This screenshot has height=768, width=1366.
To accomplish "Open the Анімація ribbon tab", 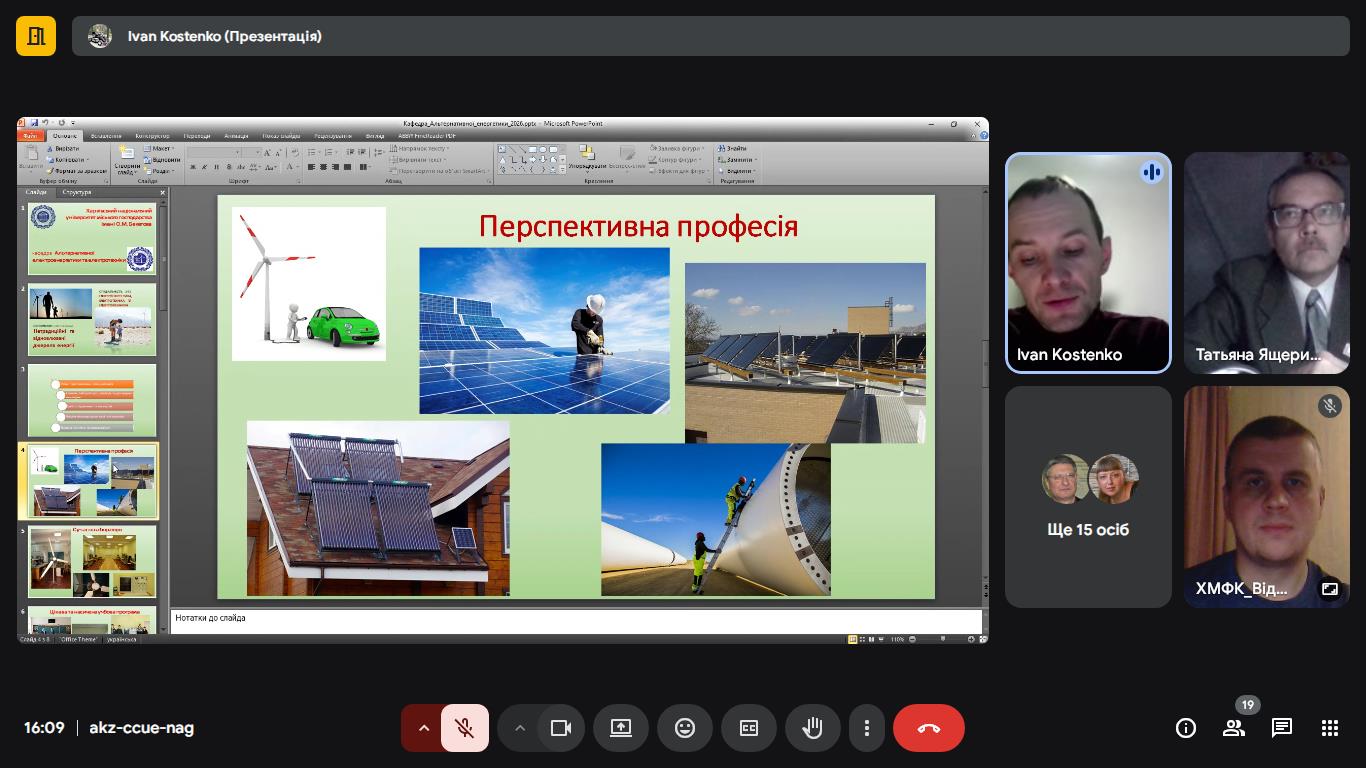I will point(237,136).
